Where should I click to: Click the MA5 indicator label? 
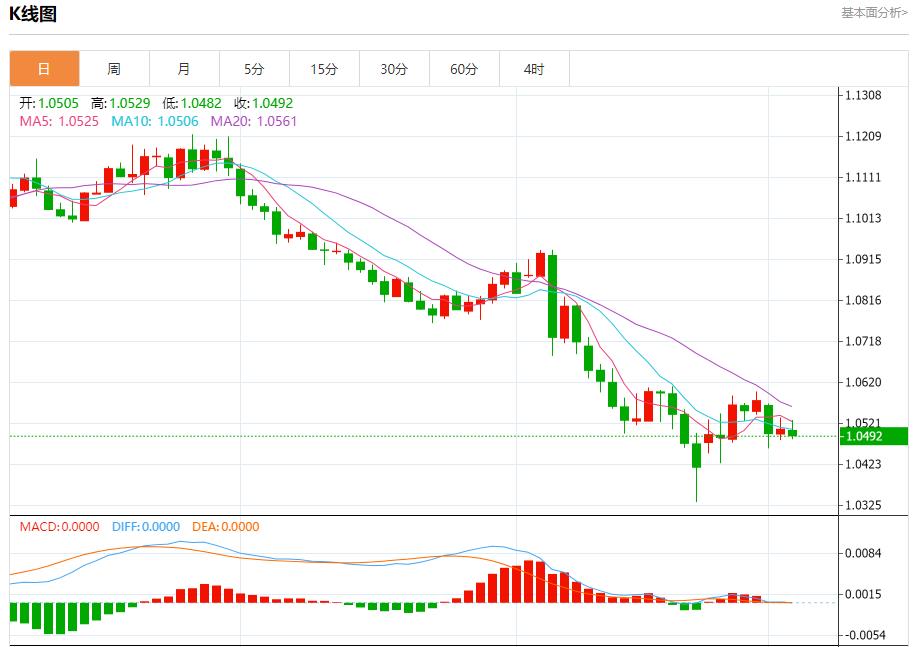(x=59, y=121)
